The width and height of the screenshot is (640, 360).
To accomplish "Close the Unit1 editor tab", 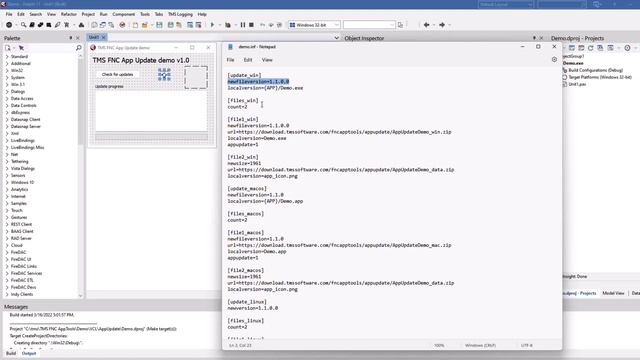I will pyautogui.click(x=104, y=37).
